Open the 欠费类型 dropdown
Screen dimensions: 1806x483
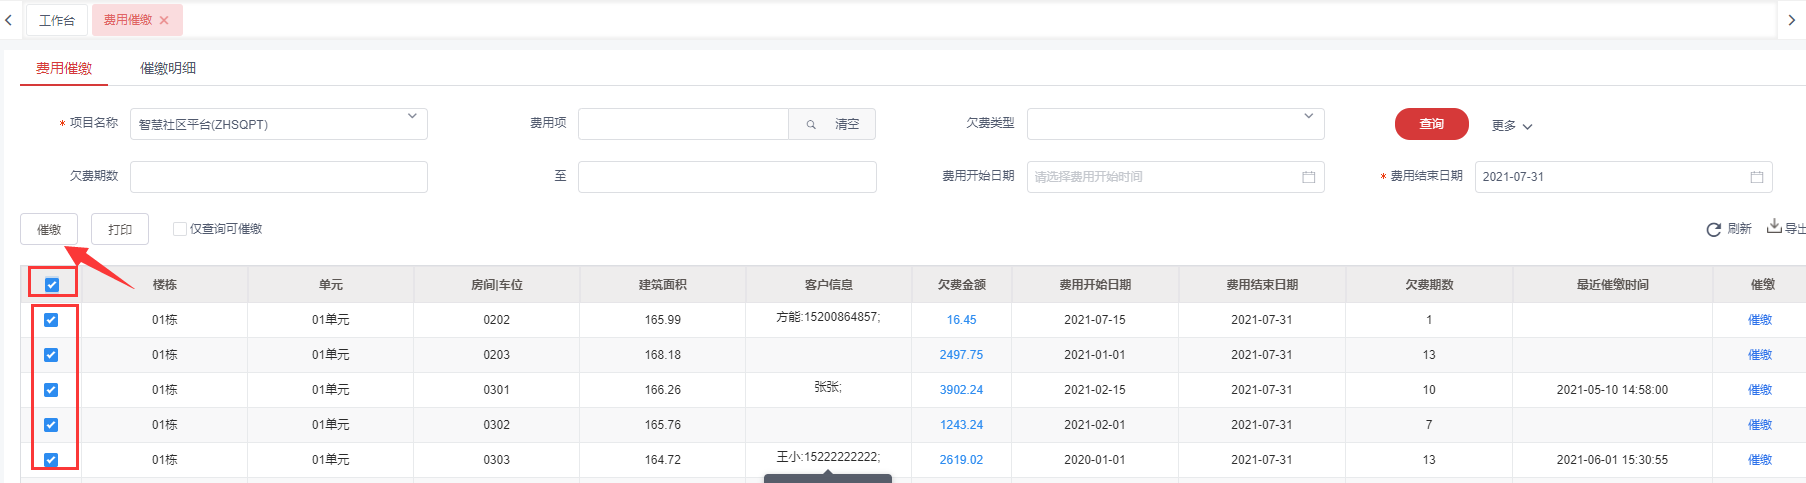click(x=1308, y=117)
